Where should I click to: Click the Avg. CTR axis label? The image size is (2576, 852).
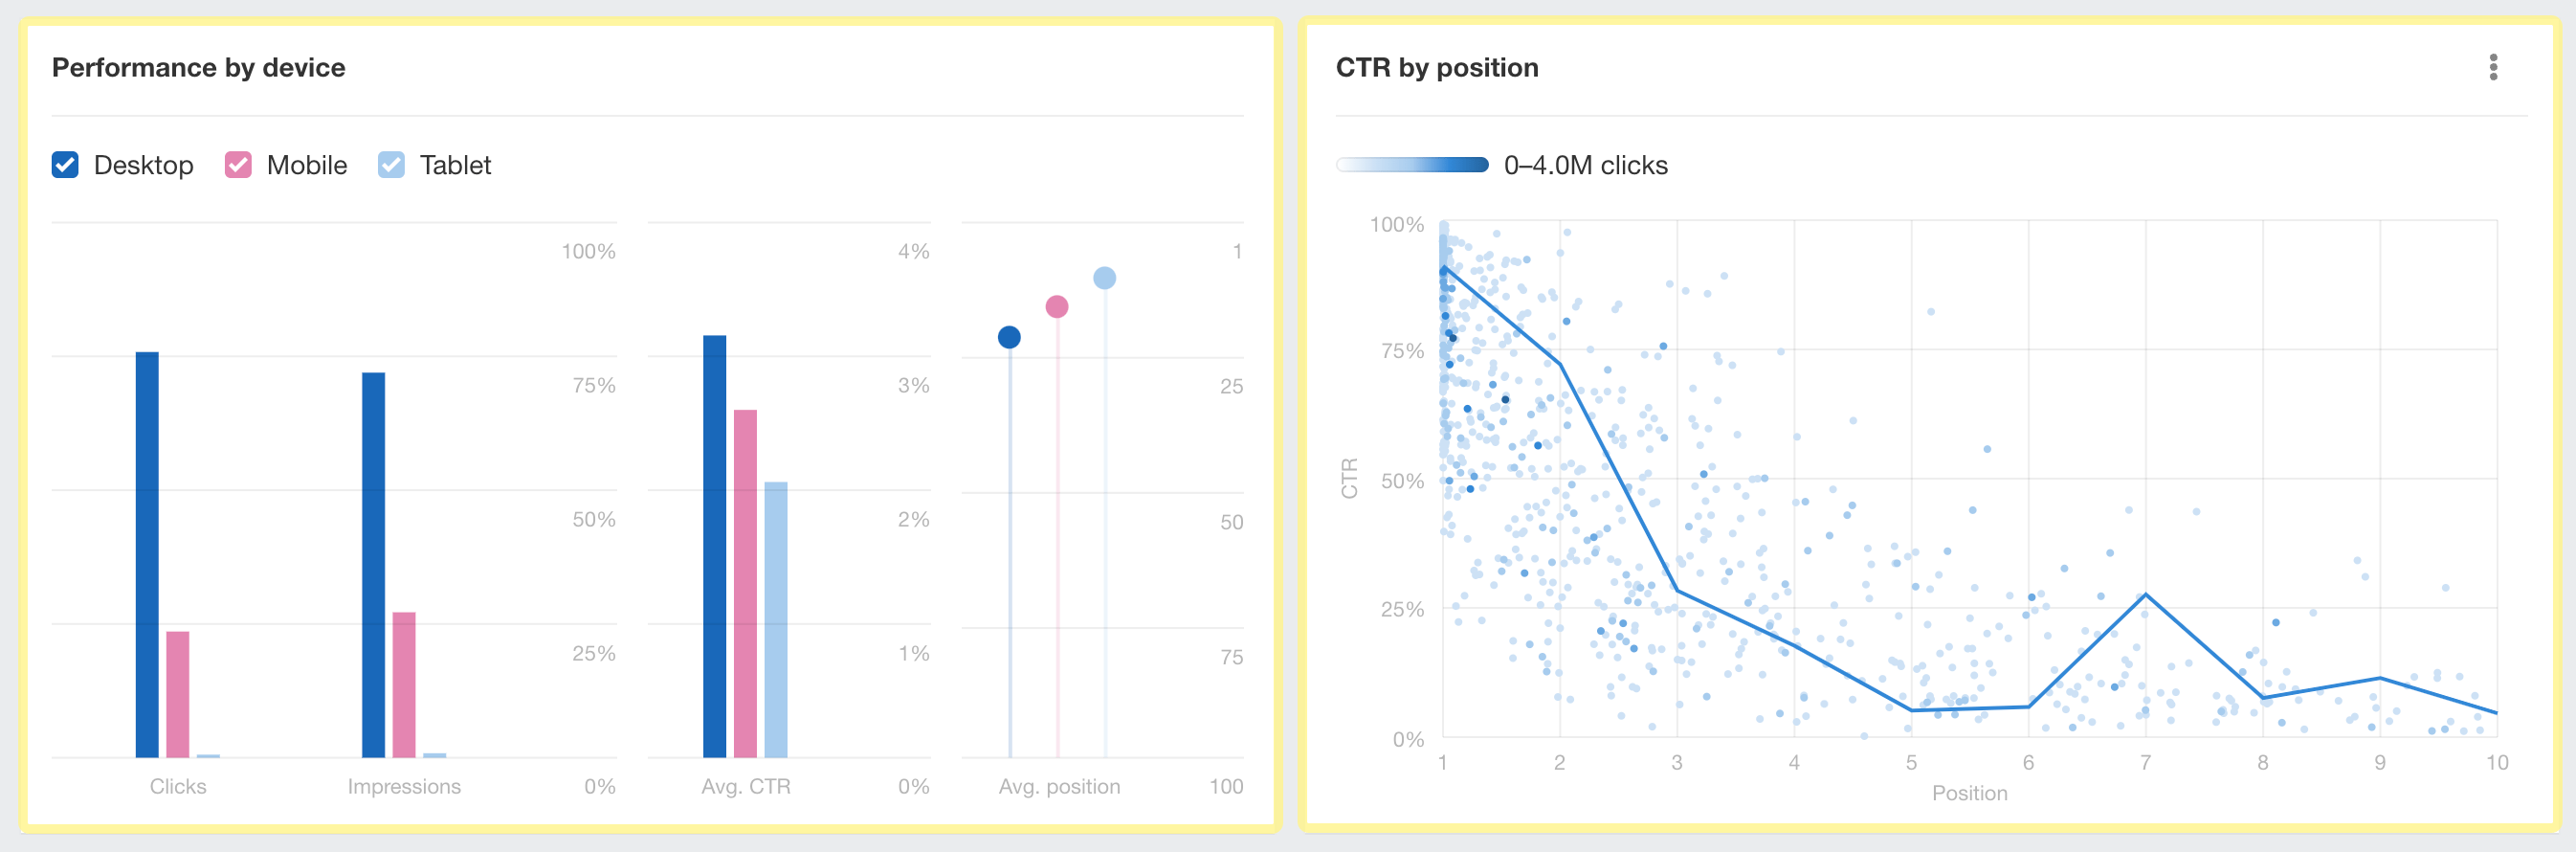coord(745,786)
